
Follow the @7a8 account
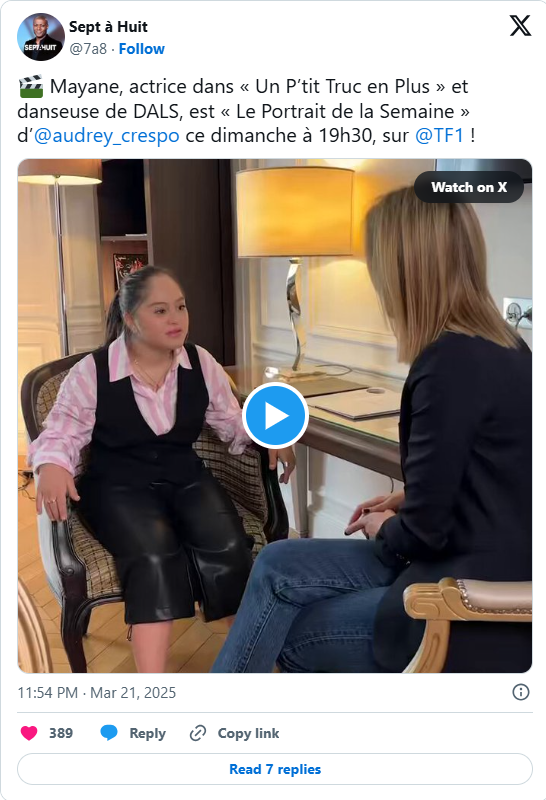pyautogui.click(x=142, y=49)
